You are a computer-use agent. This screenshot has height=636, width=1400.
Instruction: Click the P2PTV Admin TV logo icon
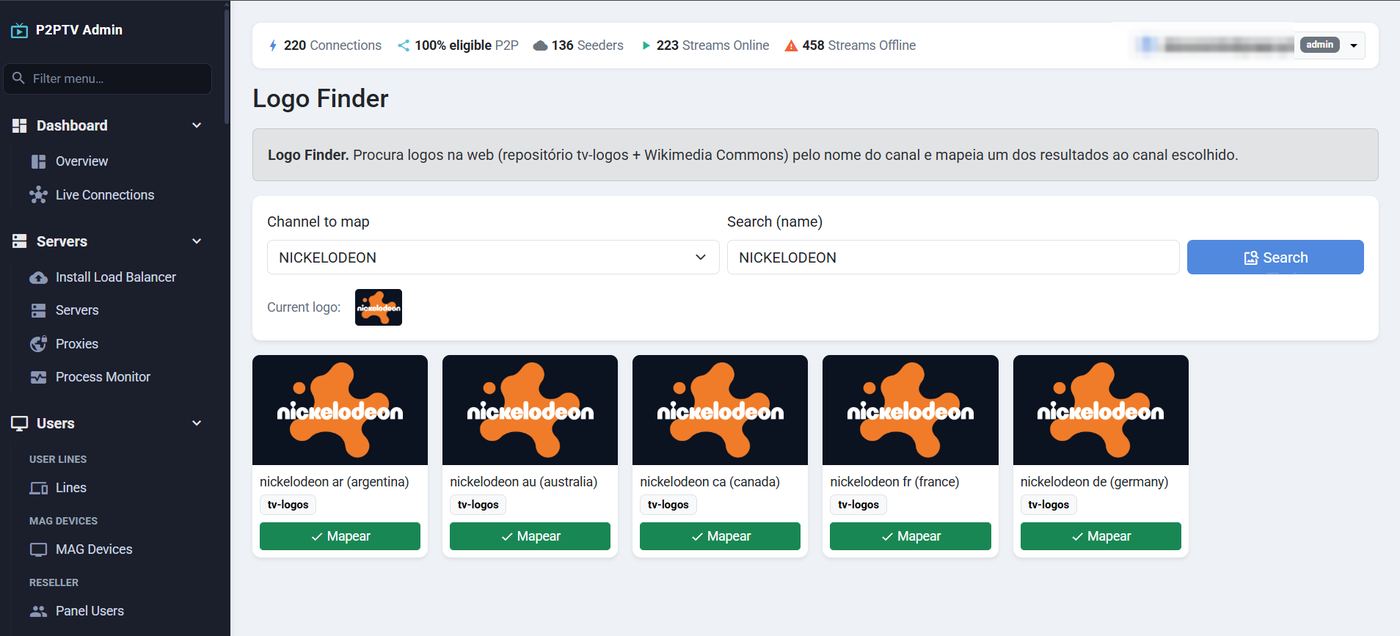(x=19, y=30)
